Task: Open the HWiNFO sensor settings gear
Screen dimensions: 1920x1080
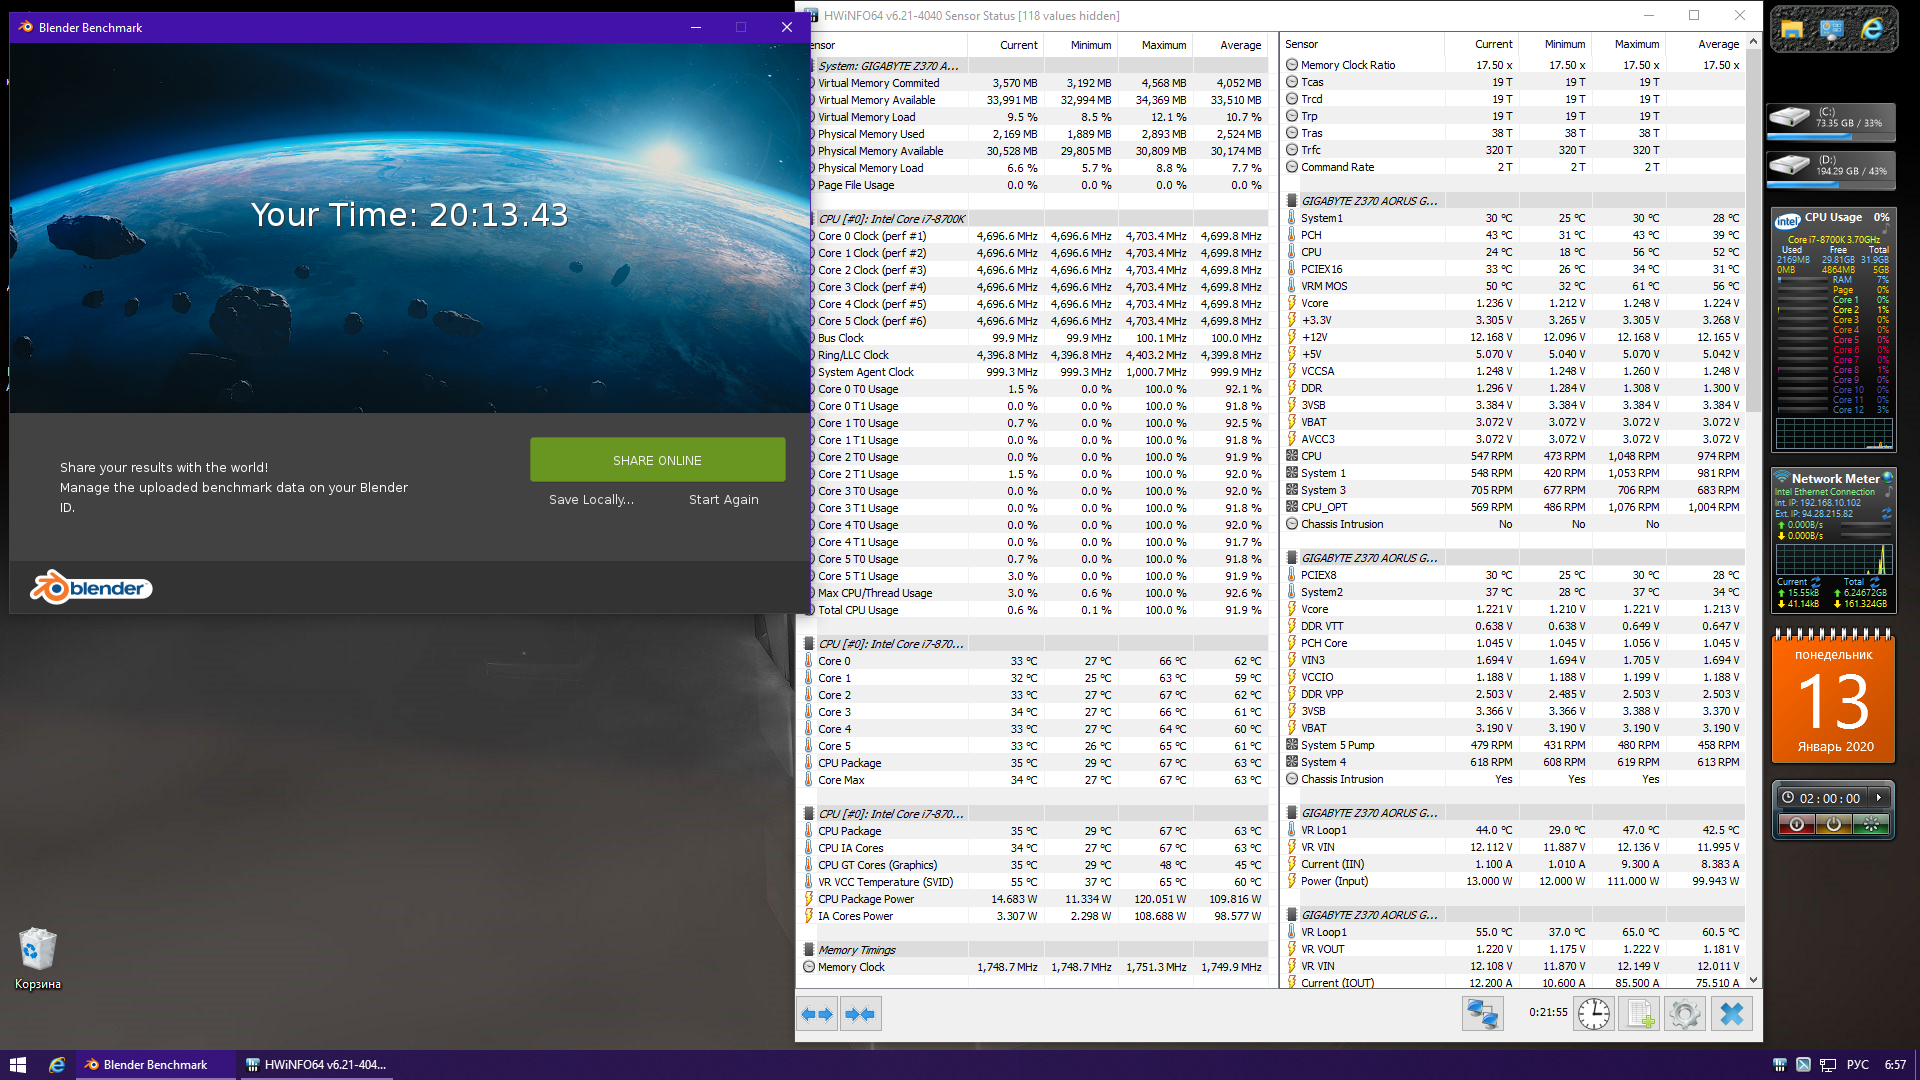Action: (x=1685, y=1014)
